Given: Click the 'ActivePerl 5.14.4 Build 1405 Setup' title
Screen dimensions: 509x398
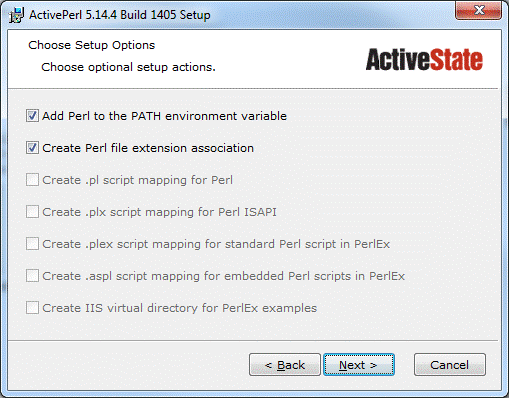Looking at the screenshot, I should [x=120, y=15].
